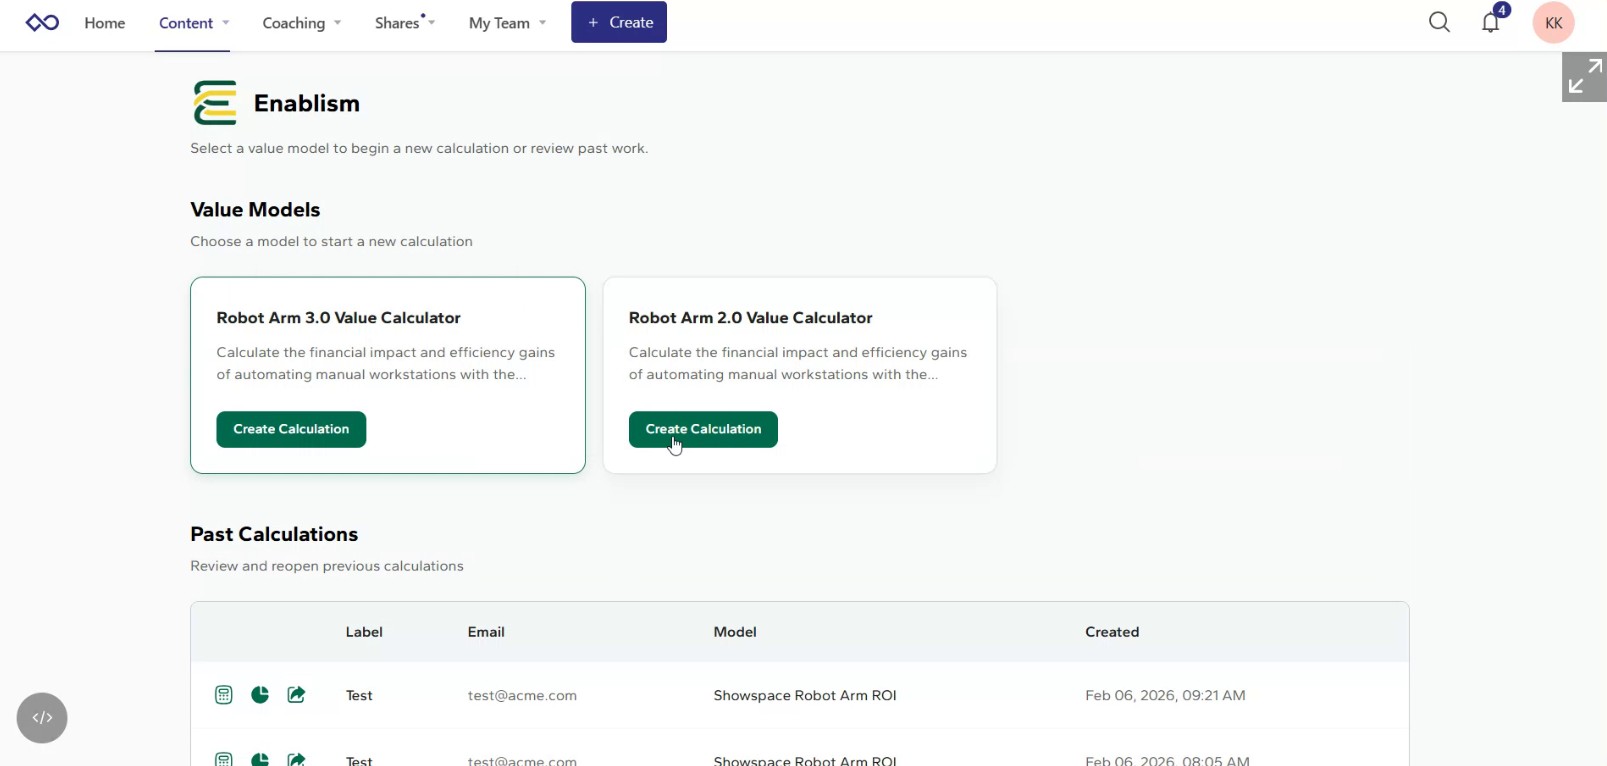Expand the Coaching dropdown menu

point(301,23)
